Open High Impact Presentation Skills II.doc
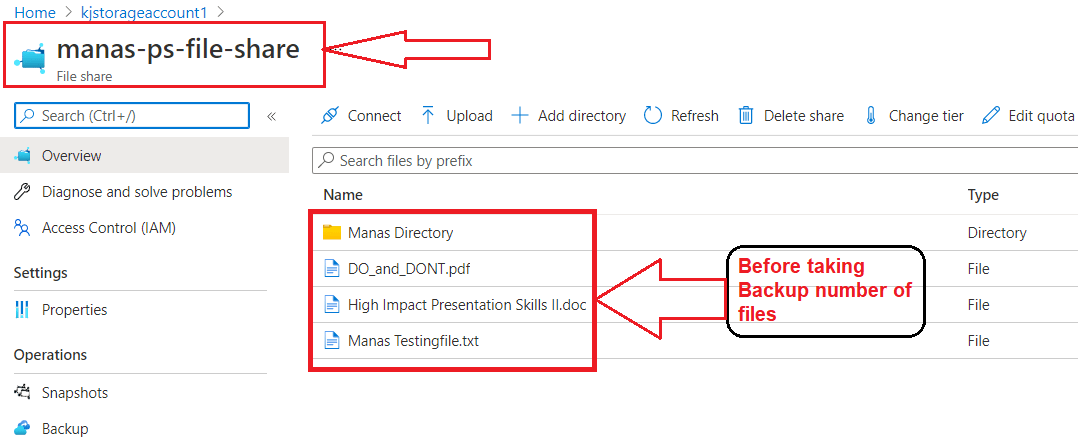The width and height of the screenshot is (1078, 440). click(x=467, y=305)
